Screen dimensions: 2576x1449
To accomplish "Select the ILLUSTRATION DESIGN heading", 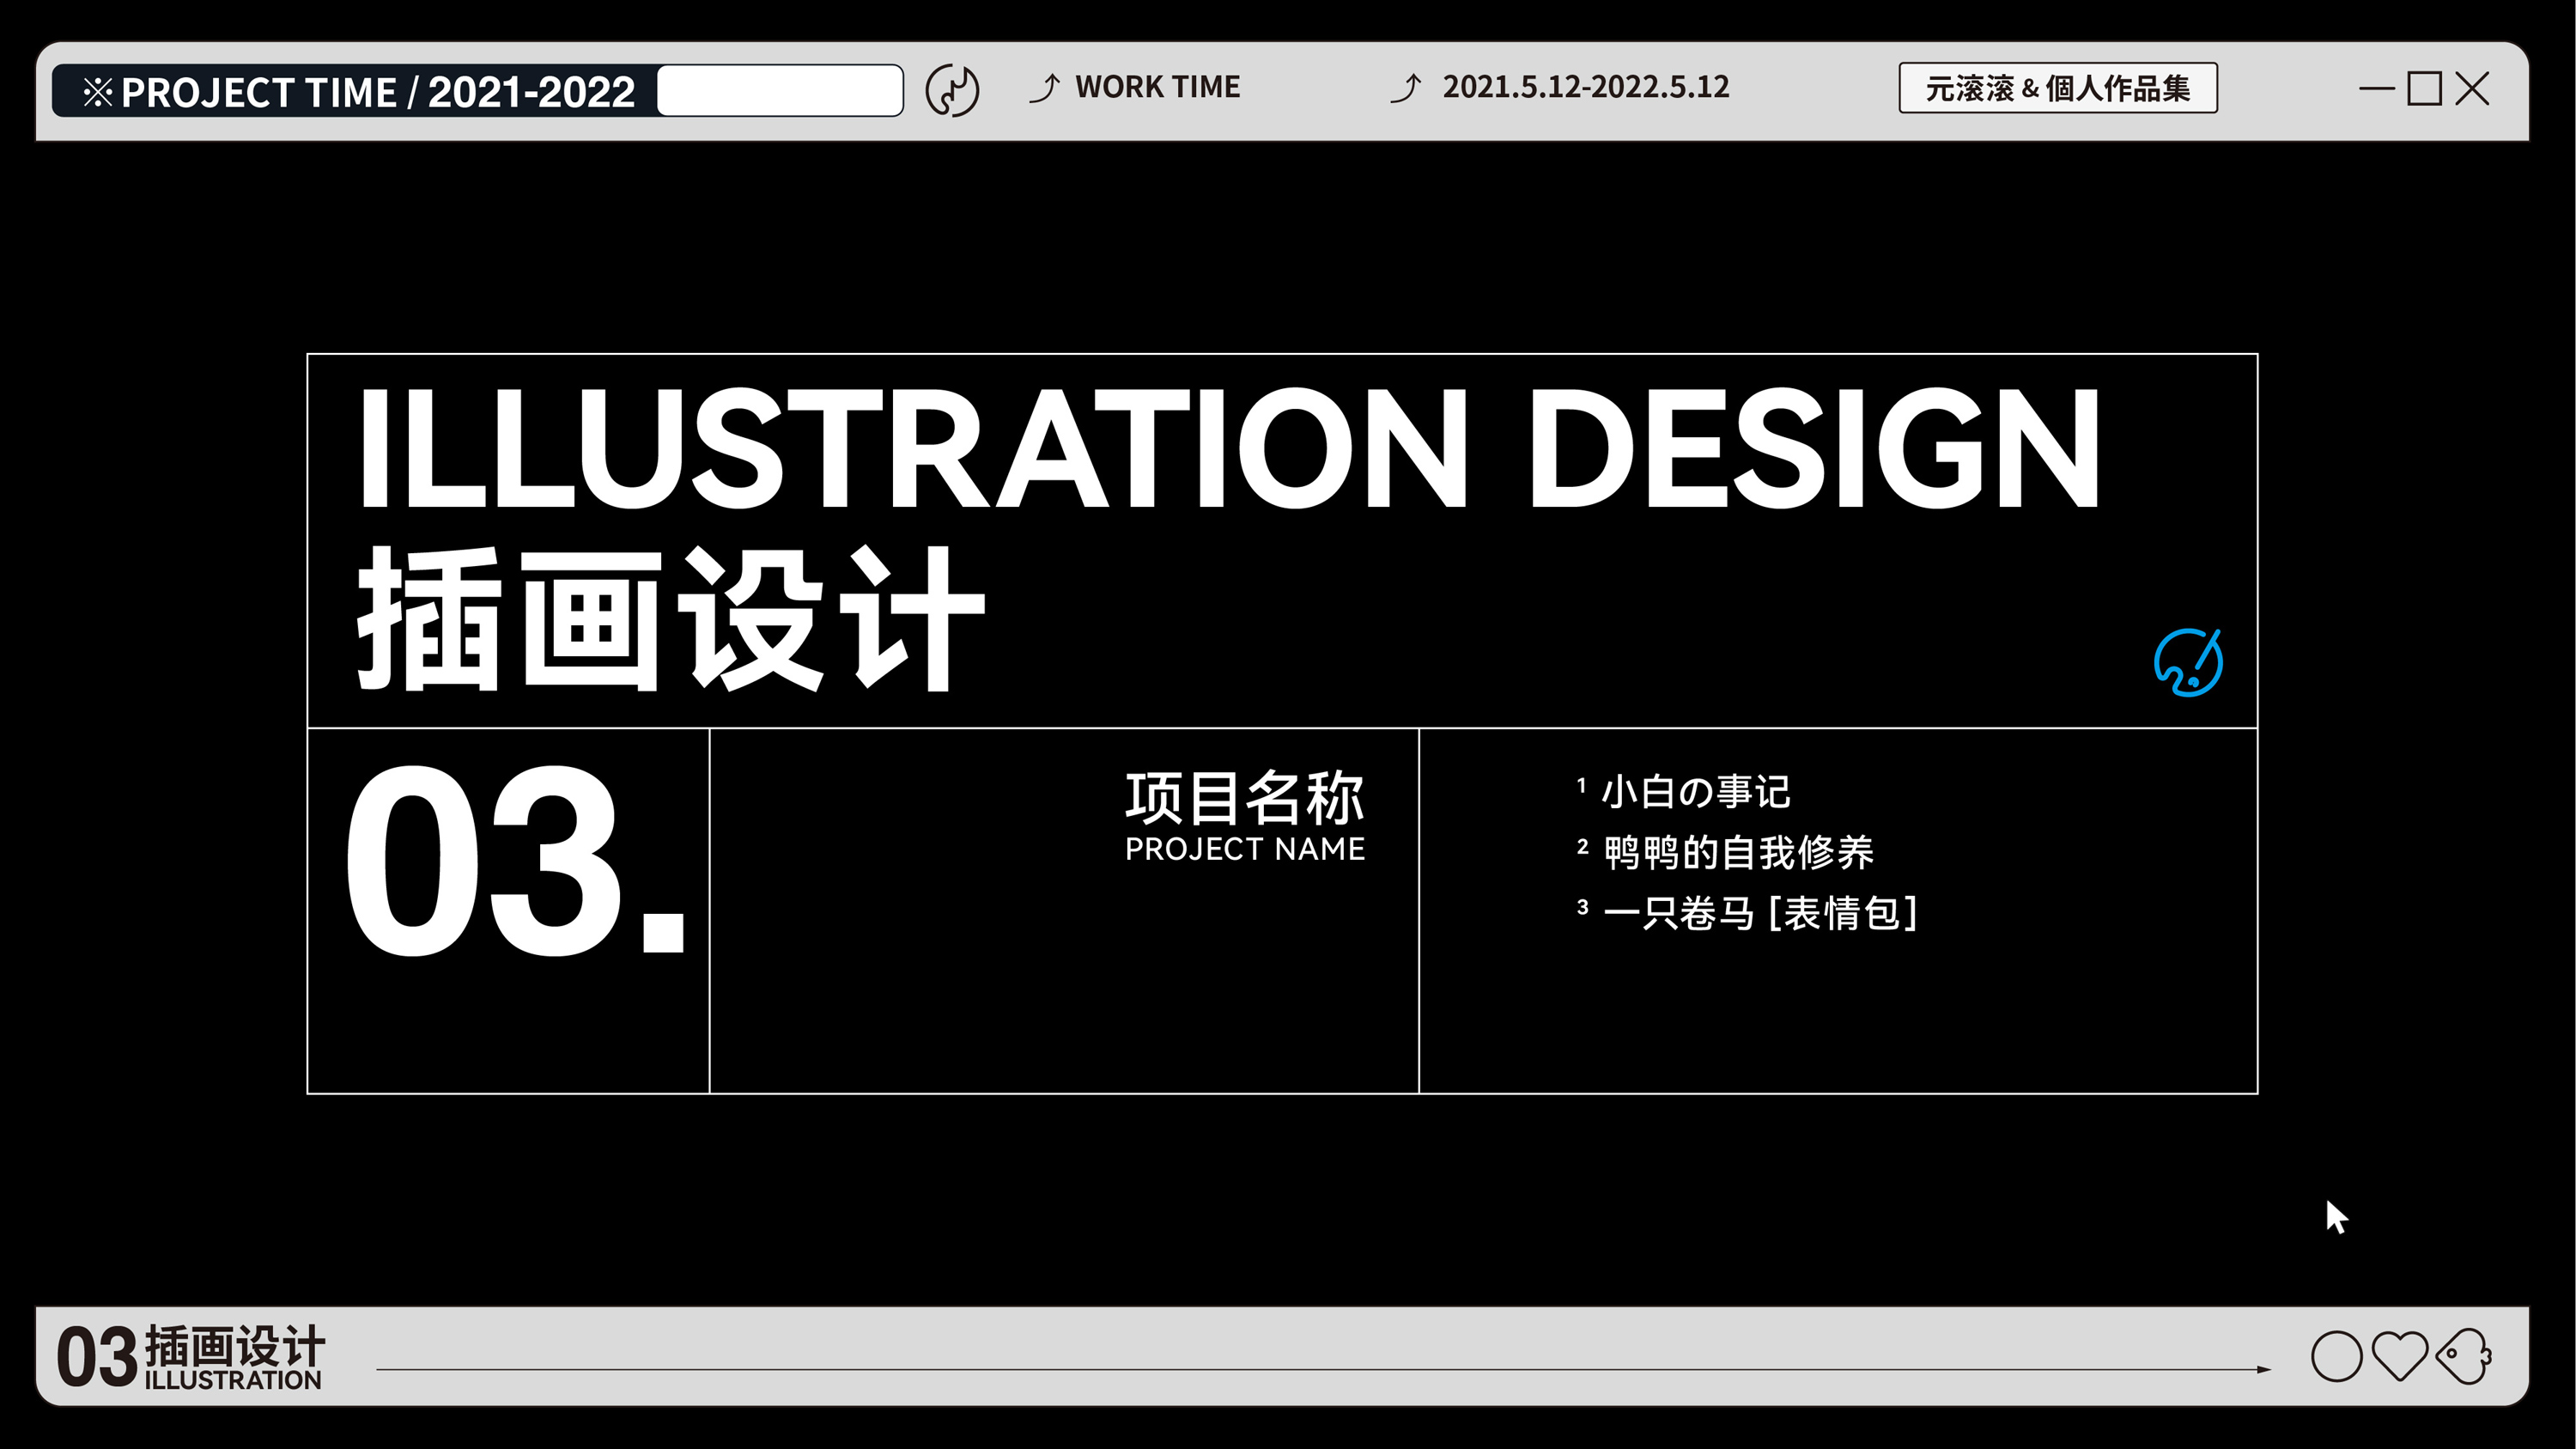I will pyautogui.click(x=1229, y=448).
